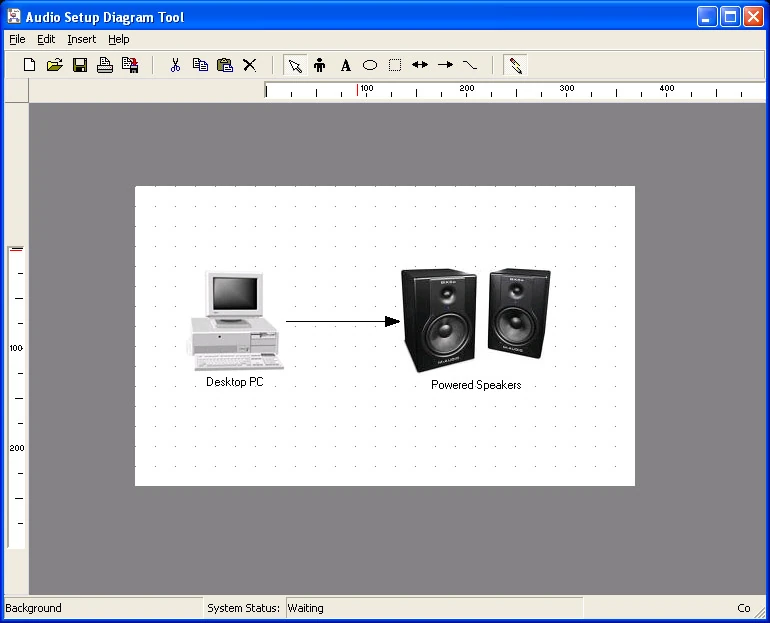Image resolution: width=770 pixels, height=623 pixels.
Task: Click the vertical ruler at 100
Action: tap(16, 348)
